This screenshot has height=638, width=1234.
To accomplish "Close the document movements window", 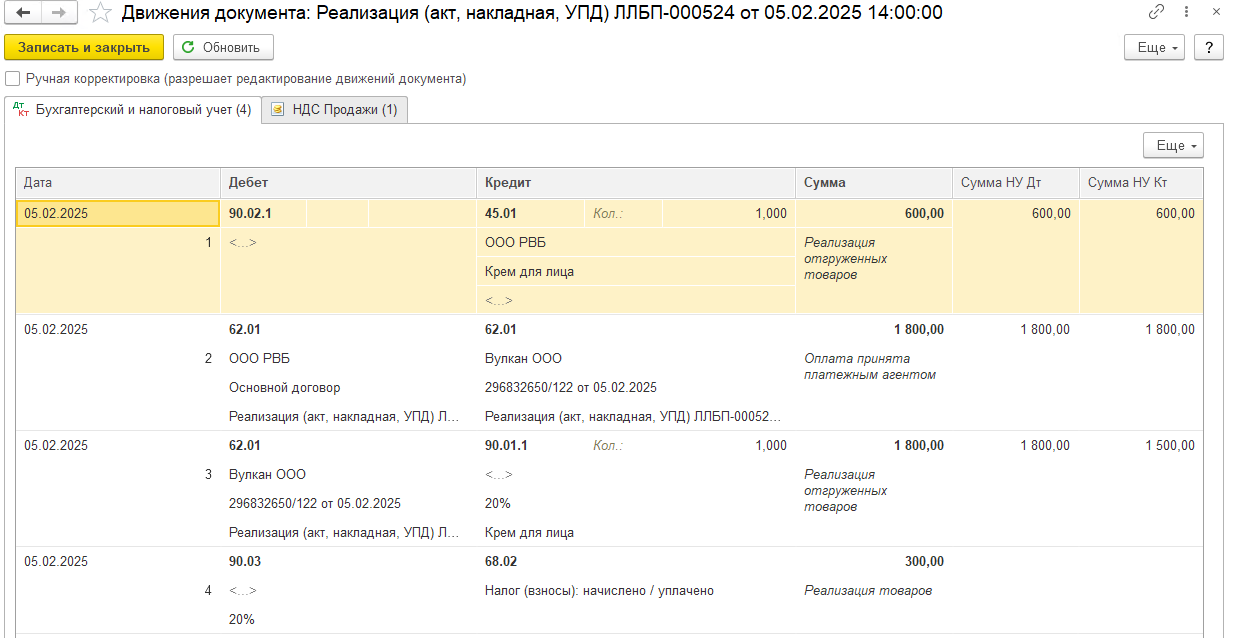I will click(x=1215, y=13).
